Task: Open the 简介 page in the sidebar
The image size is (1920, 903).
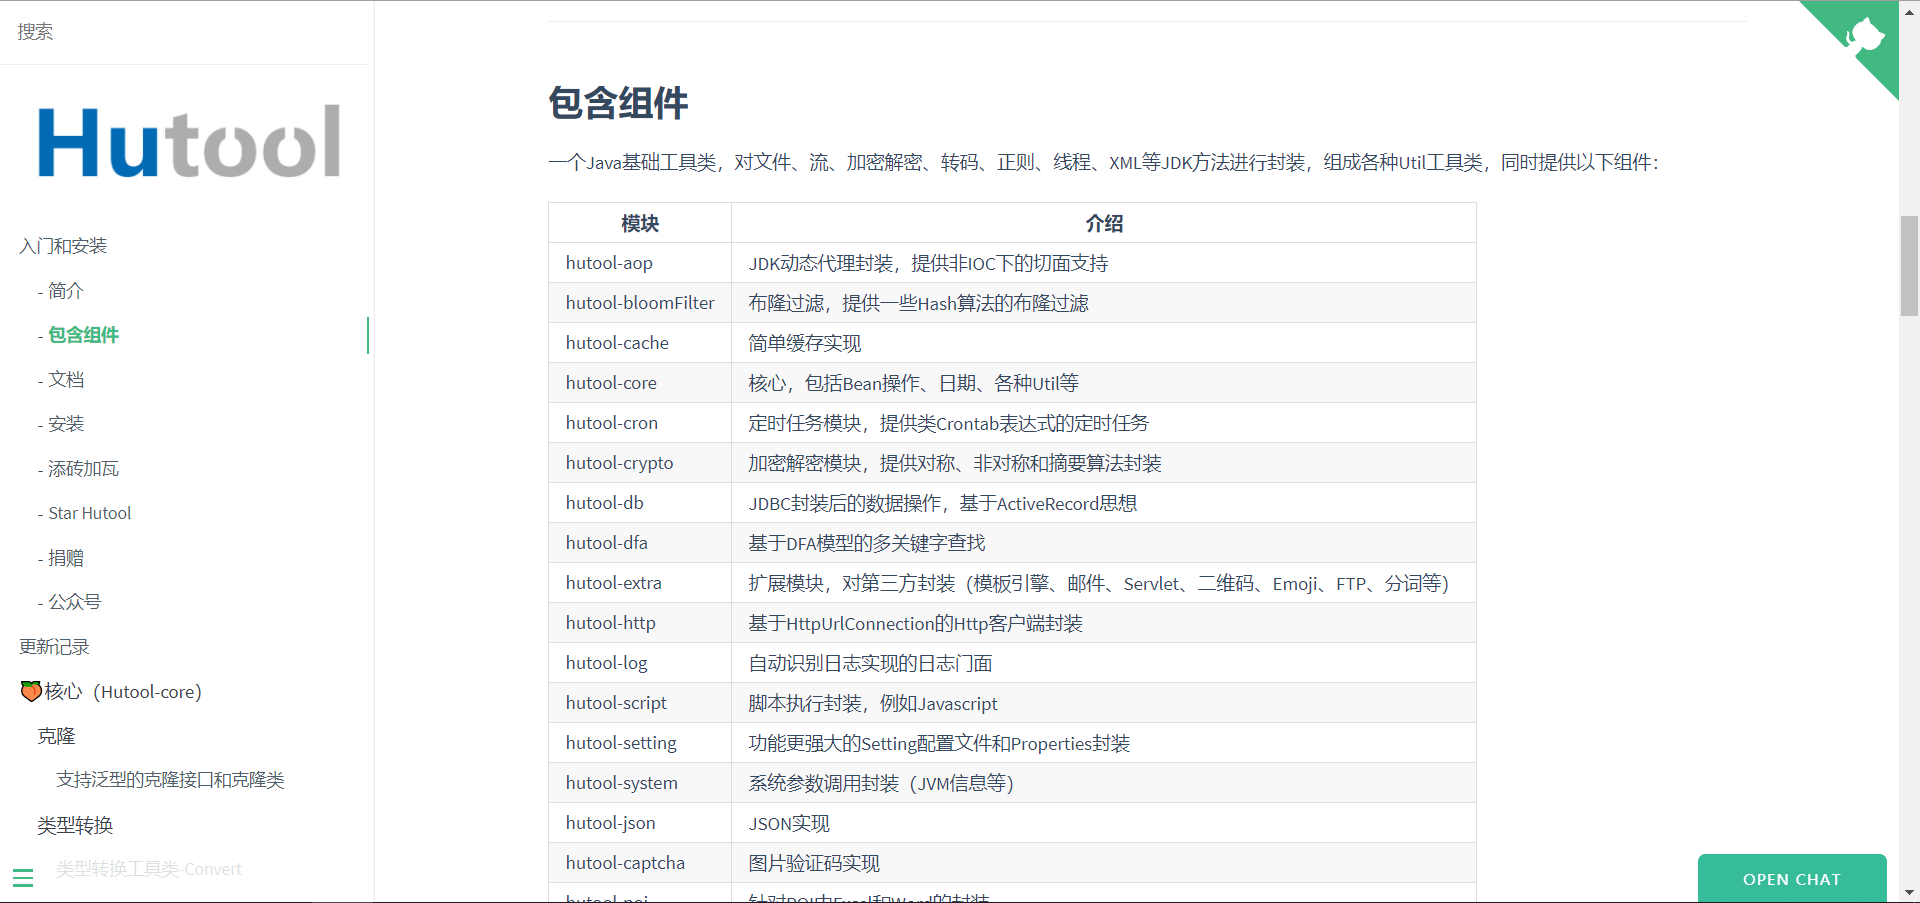Action: pyautogui.click(x=68, y=290)
